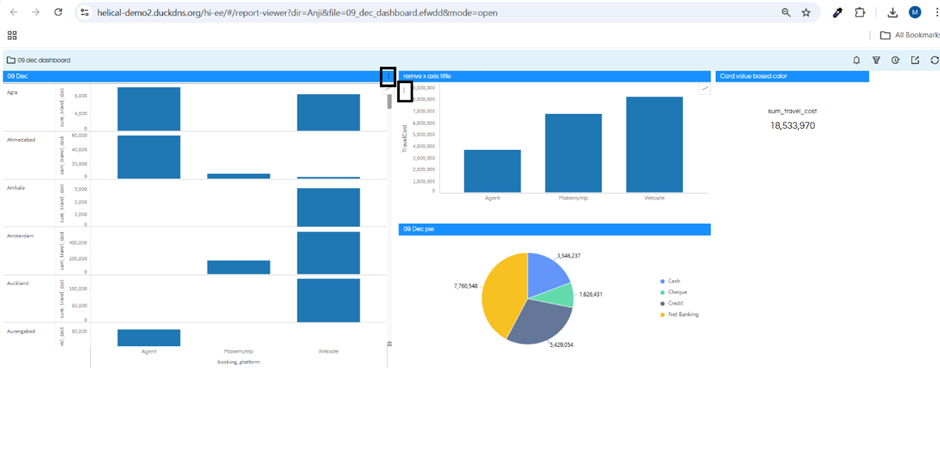This screenshot has height=473, width=940.
Task: Click the chart-type icon on bar chart panel
Action: [x=704, y=89]
